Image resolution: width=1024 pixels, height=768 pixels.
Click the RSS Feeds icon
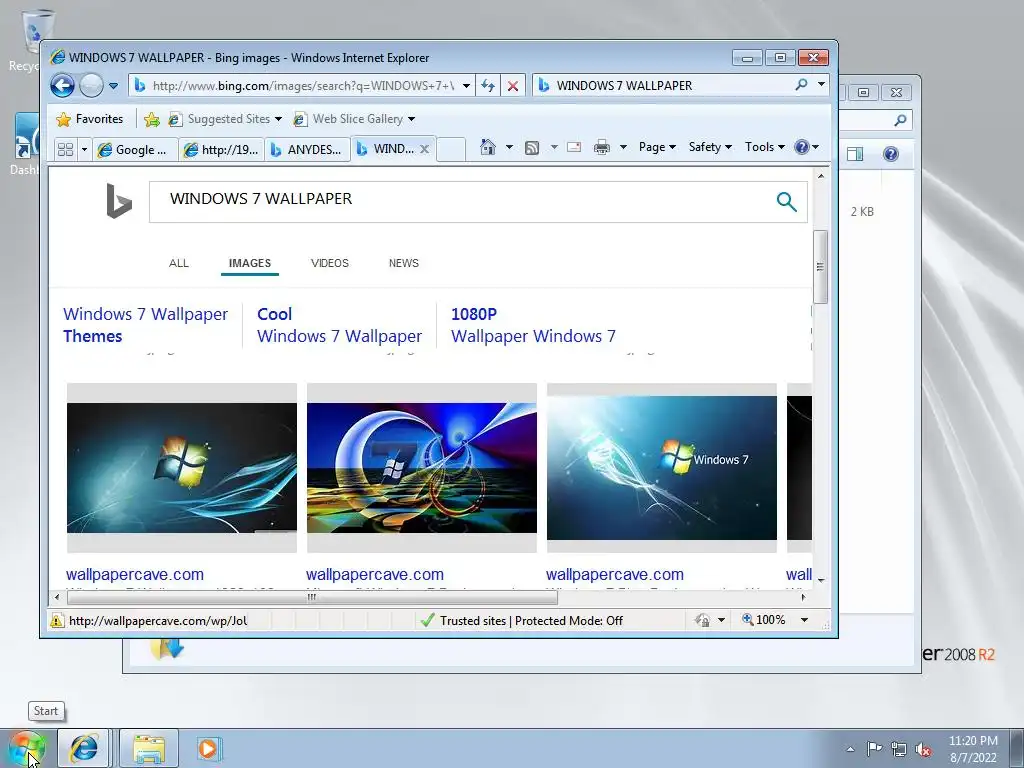click(532, 148)
